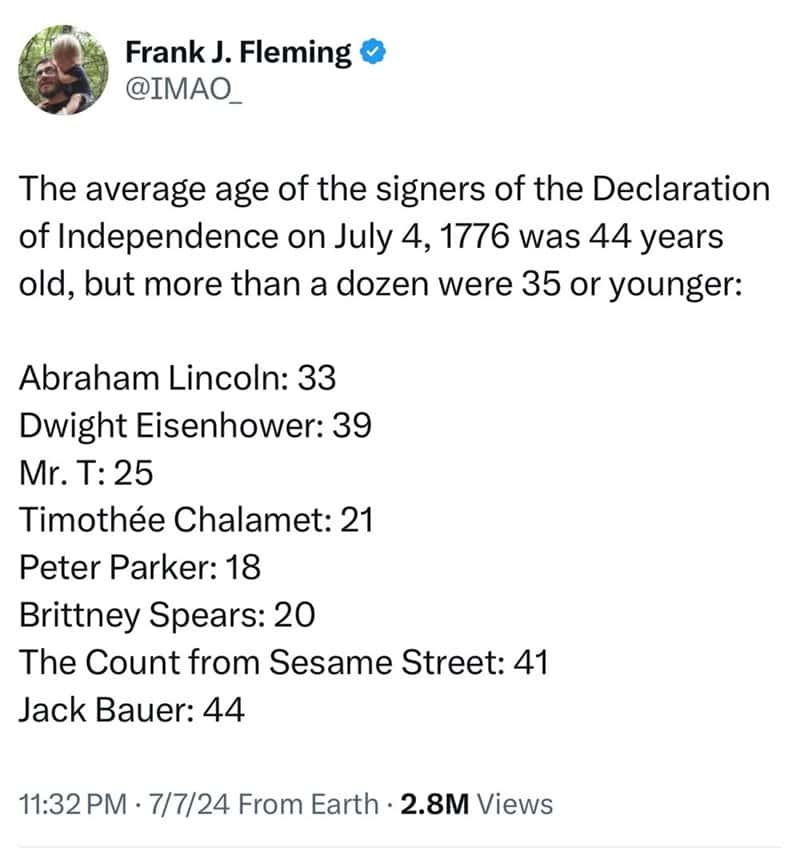The width and height of the screenshot is (800, 856).
Task: Click the tweet's first line about average age
Action: click(x=395, y=189)
